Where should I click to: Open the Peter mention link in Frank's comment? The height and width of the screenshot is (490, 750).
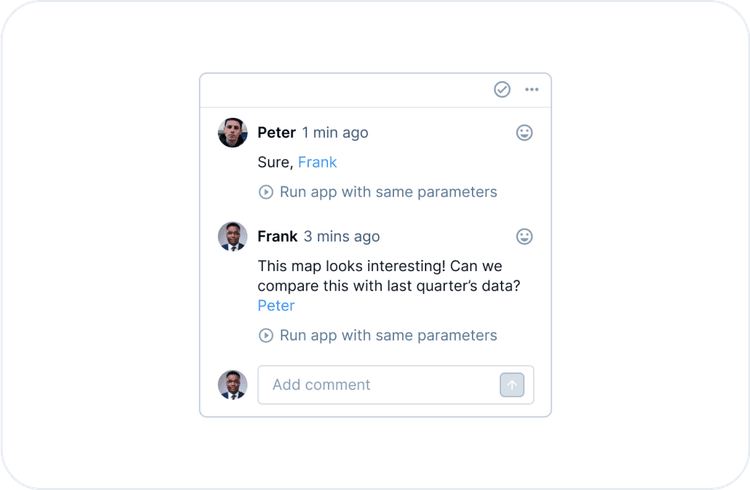(276, 305)
